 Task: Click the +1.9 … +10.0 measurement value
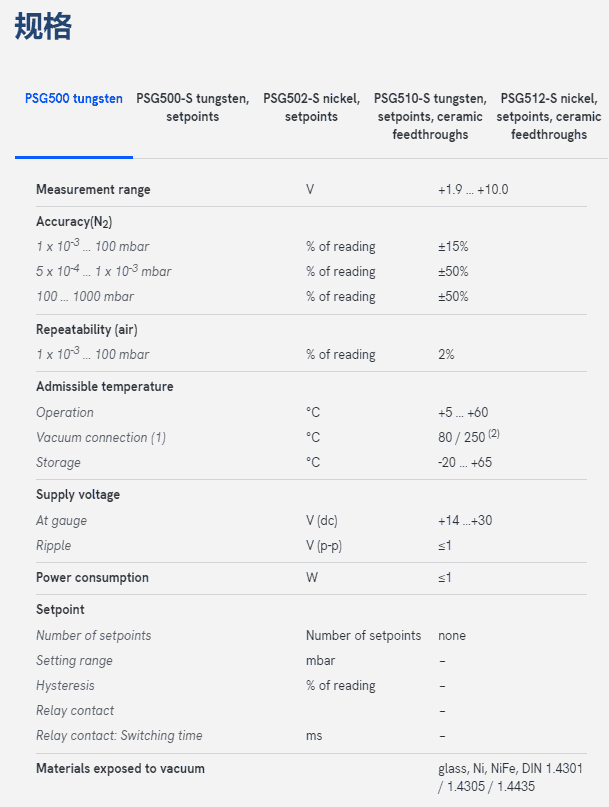[x=473, y=189]
